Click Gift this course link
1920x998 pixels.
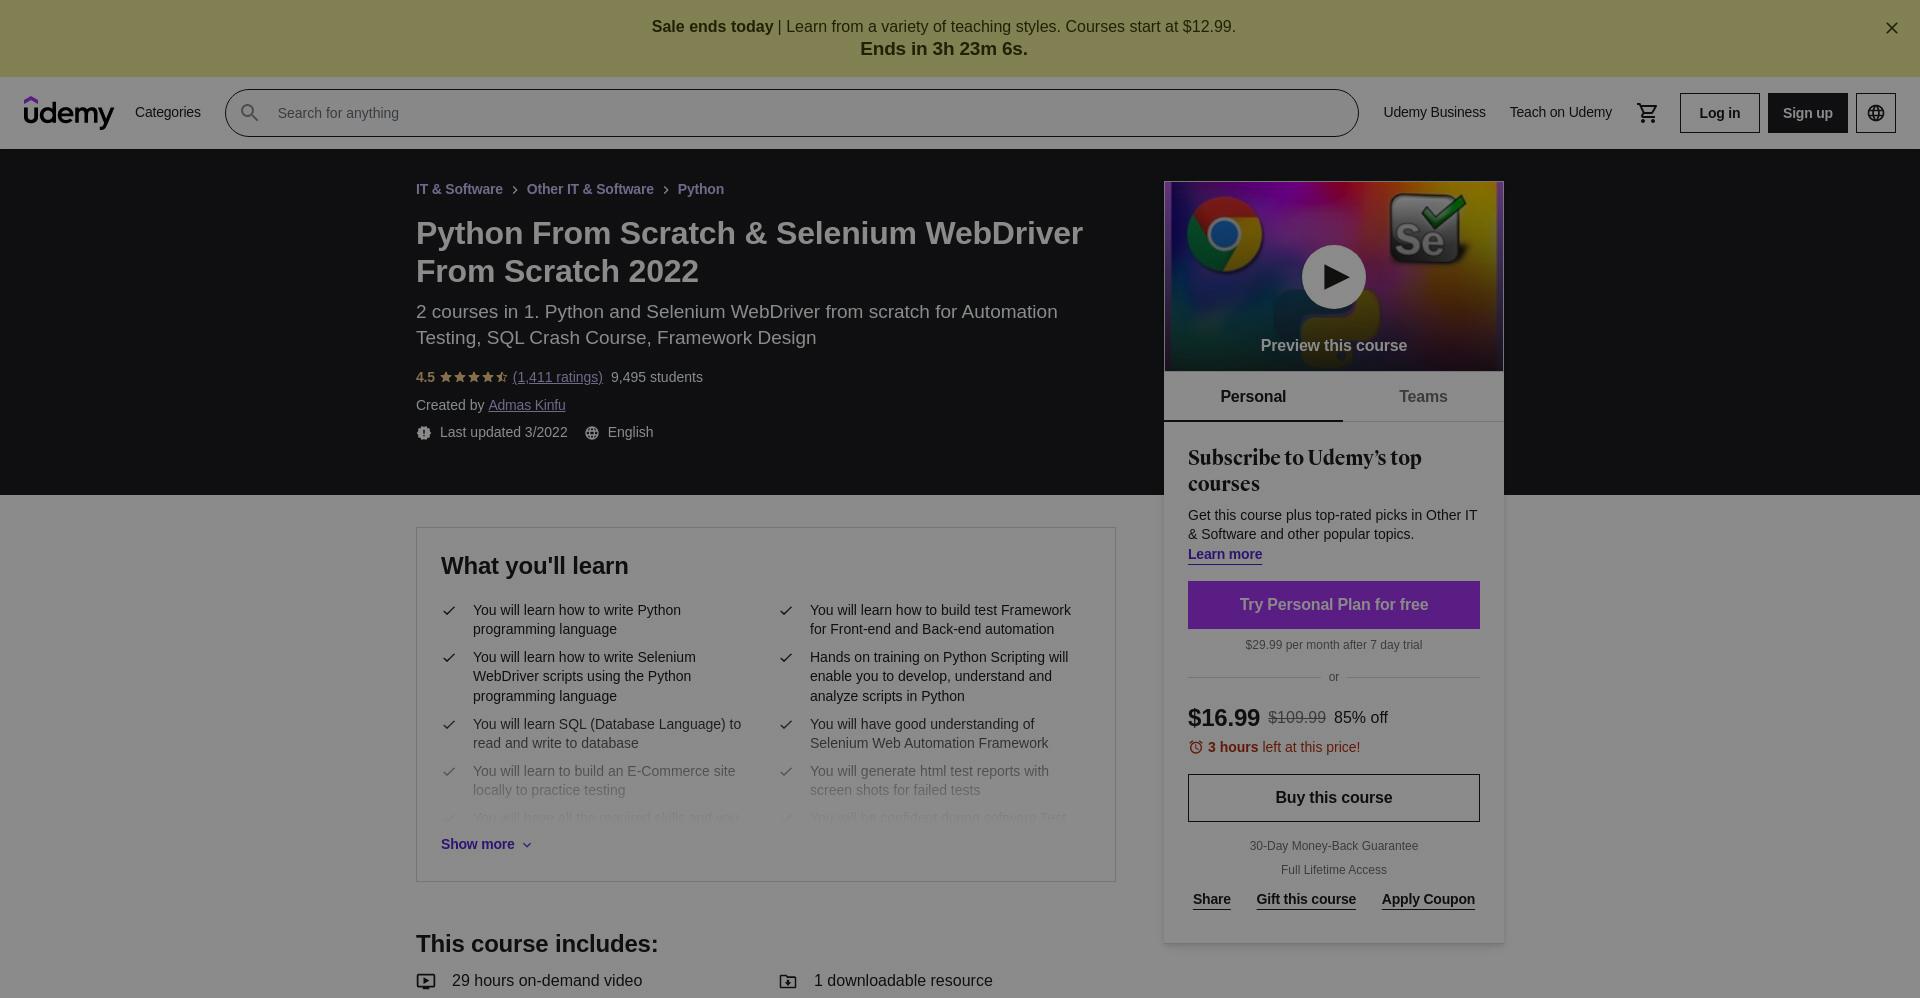tap(1305, 899)
